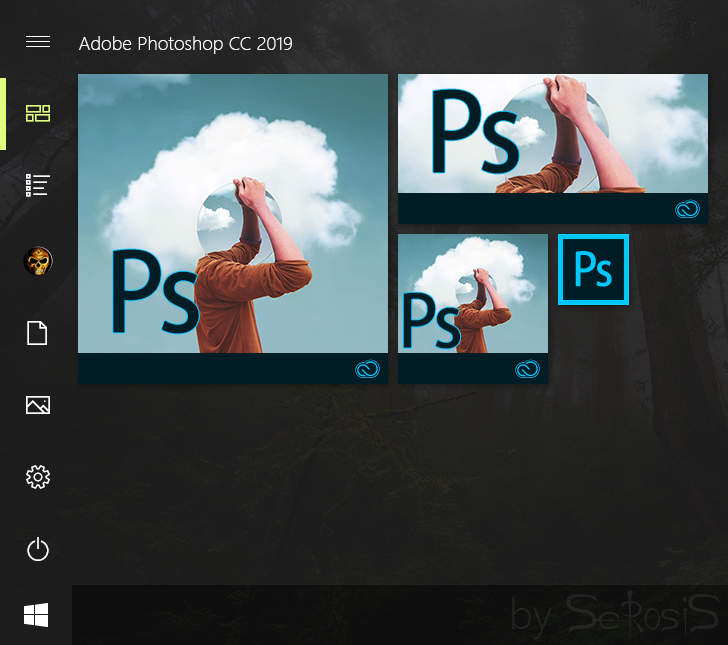Launch the small blue Ps tile
The image size is (728, 645).
pos(593,269)
